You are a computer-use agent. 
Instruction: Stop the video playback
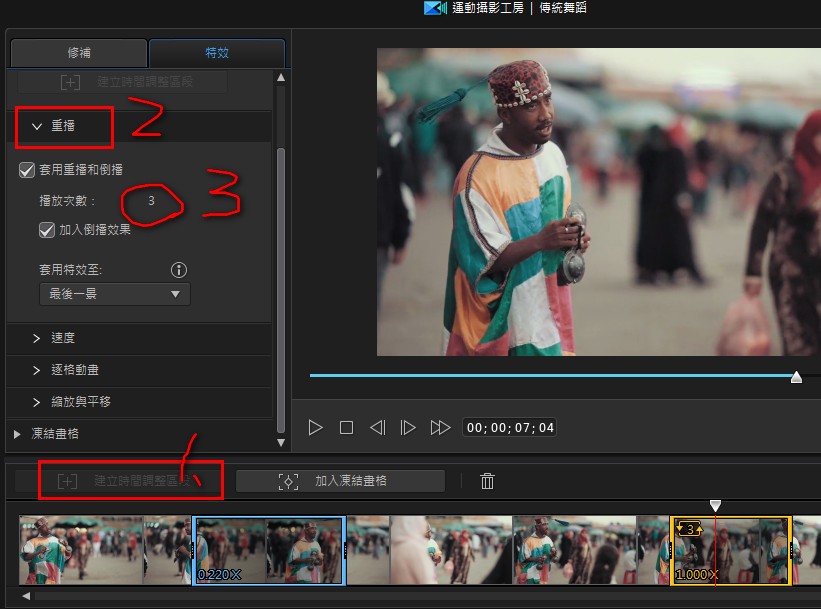tap(346, 428)
